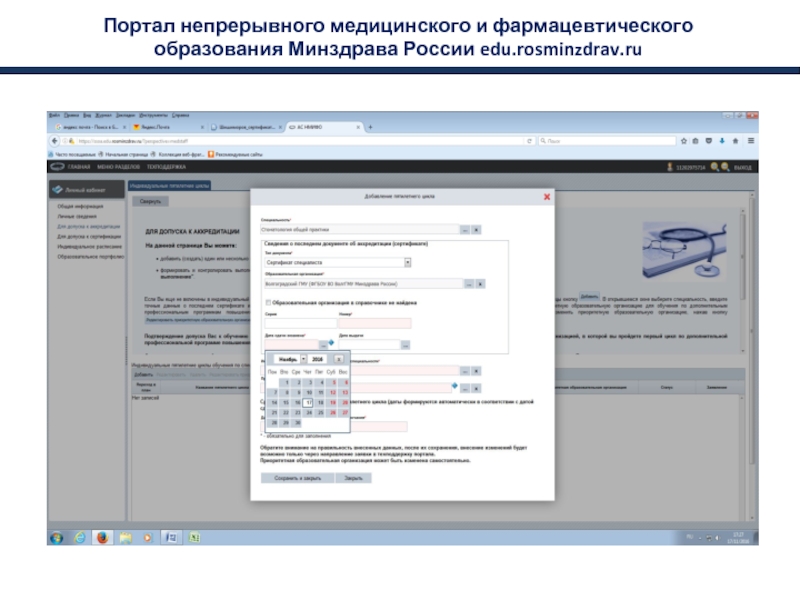Click the browser back arrow button
This screenshot has height=600, width=800.
55,141
